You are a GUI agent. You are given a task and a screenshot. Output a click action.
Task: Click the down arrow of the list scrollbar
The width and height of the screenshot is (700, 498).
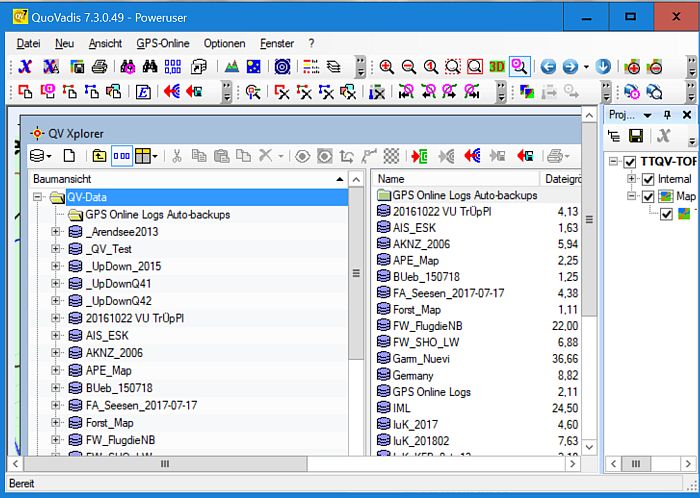point(589,447)
